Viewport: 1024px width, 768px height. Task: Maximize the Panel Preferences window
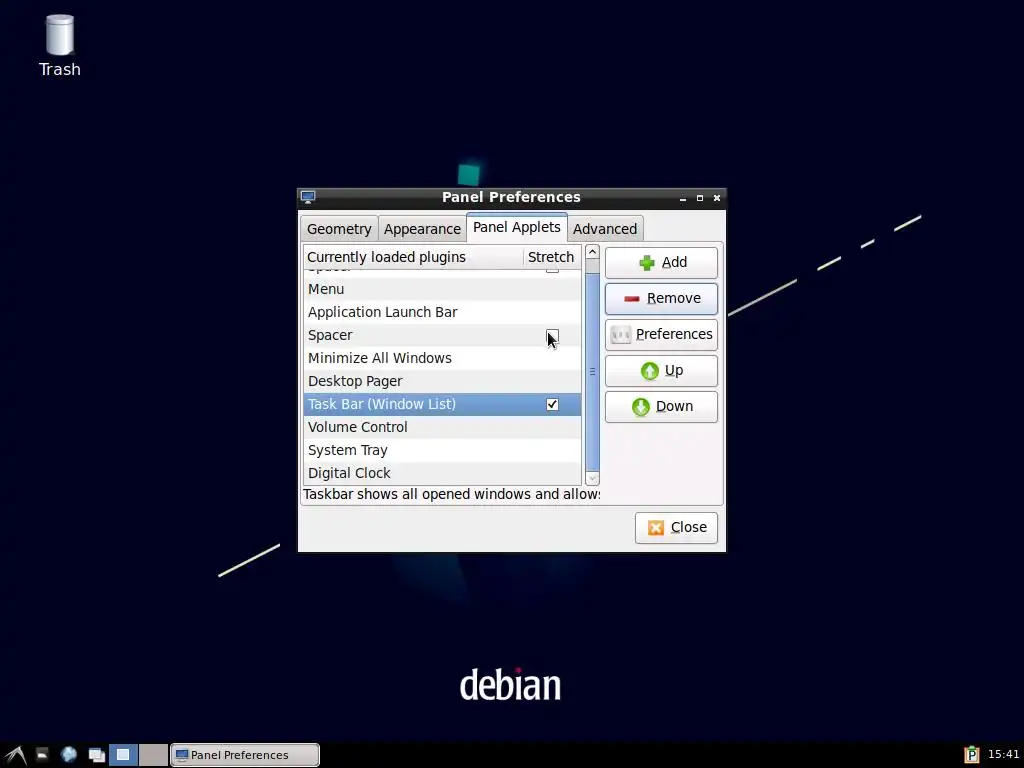coord(700,198)
